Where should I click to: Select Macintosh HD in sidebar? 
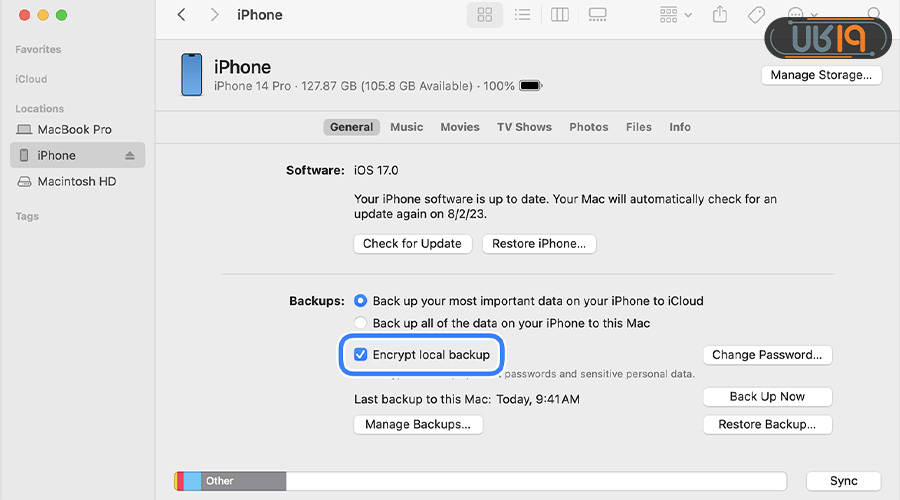click(x=77, y=182)
